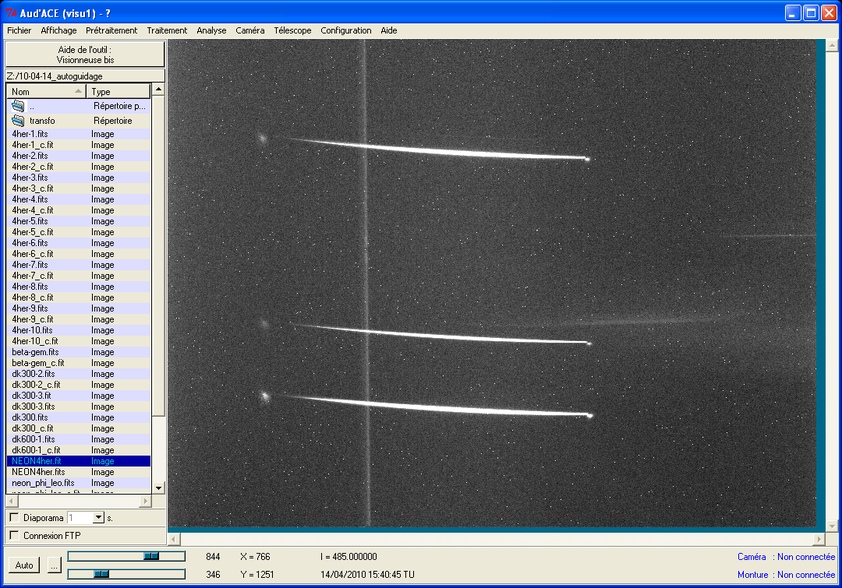
Task: Click the '...' button next to Auto
Action: [54, 565]
